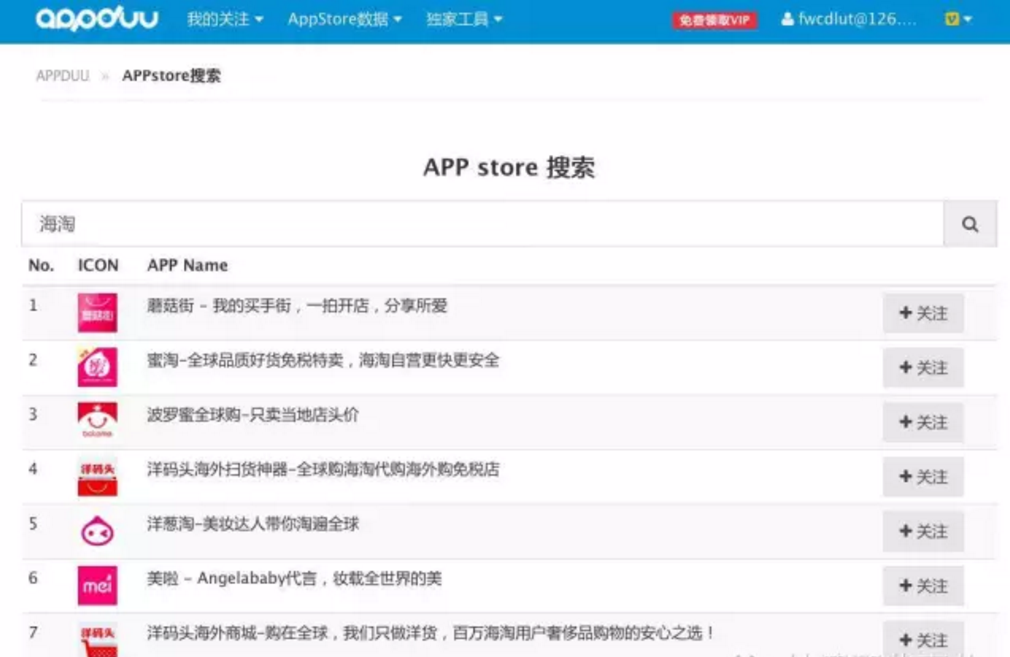Open the 我的关注 dropdown menu
The image size is (1010, 657).
pyautogui.click(x=225, y=19)
